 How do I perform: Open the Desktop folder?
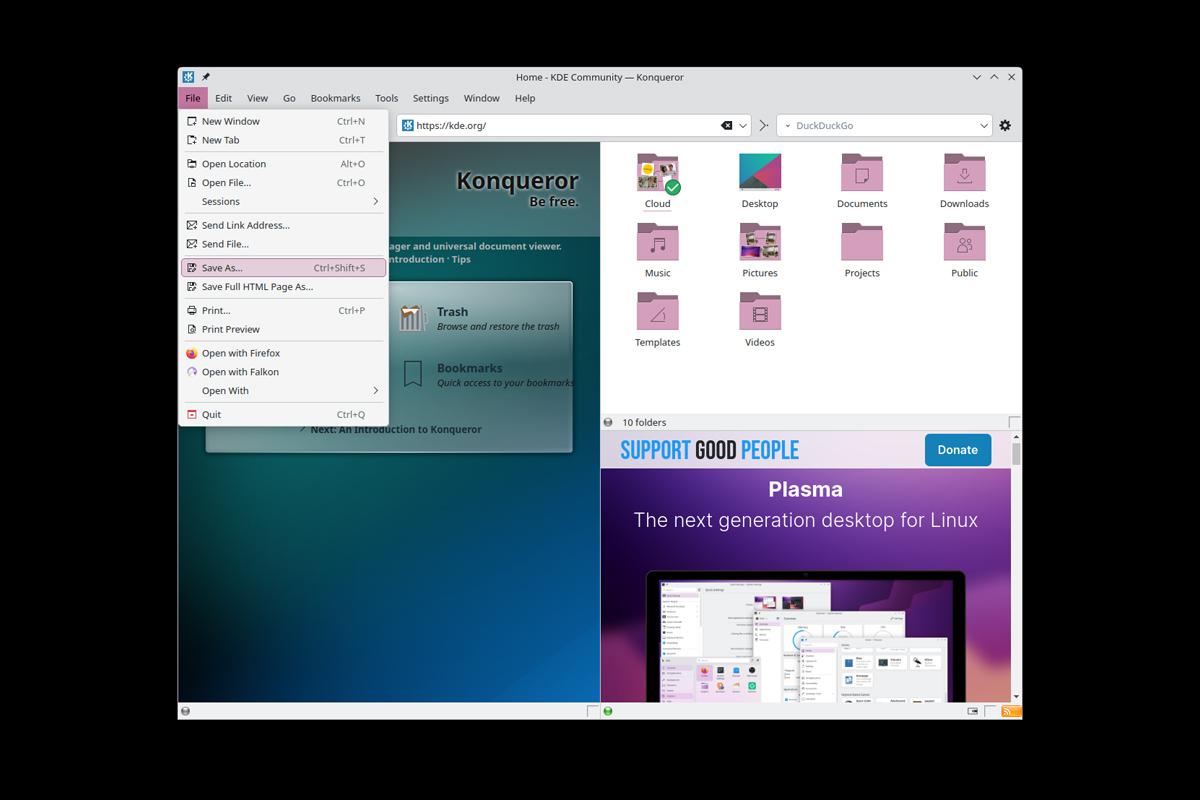coord(760,181)
